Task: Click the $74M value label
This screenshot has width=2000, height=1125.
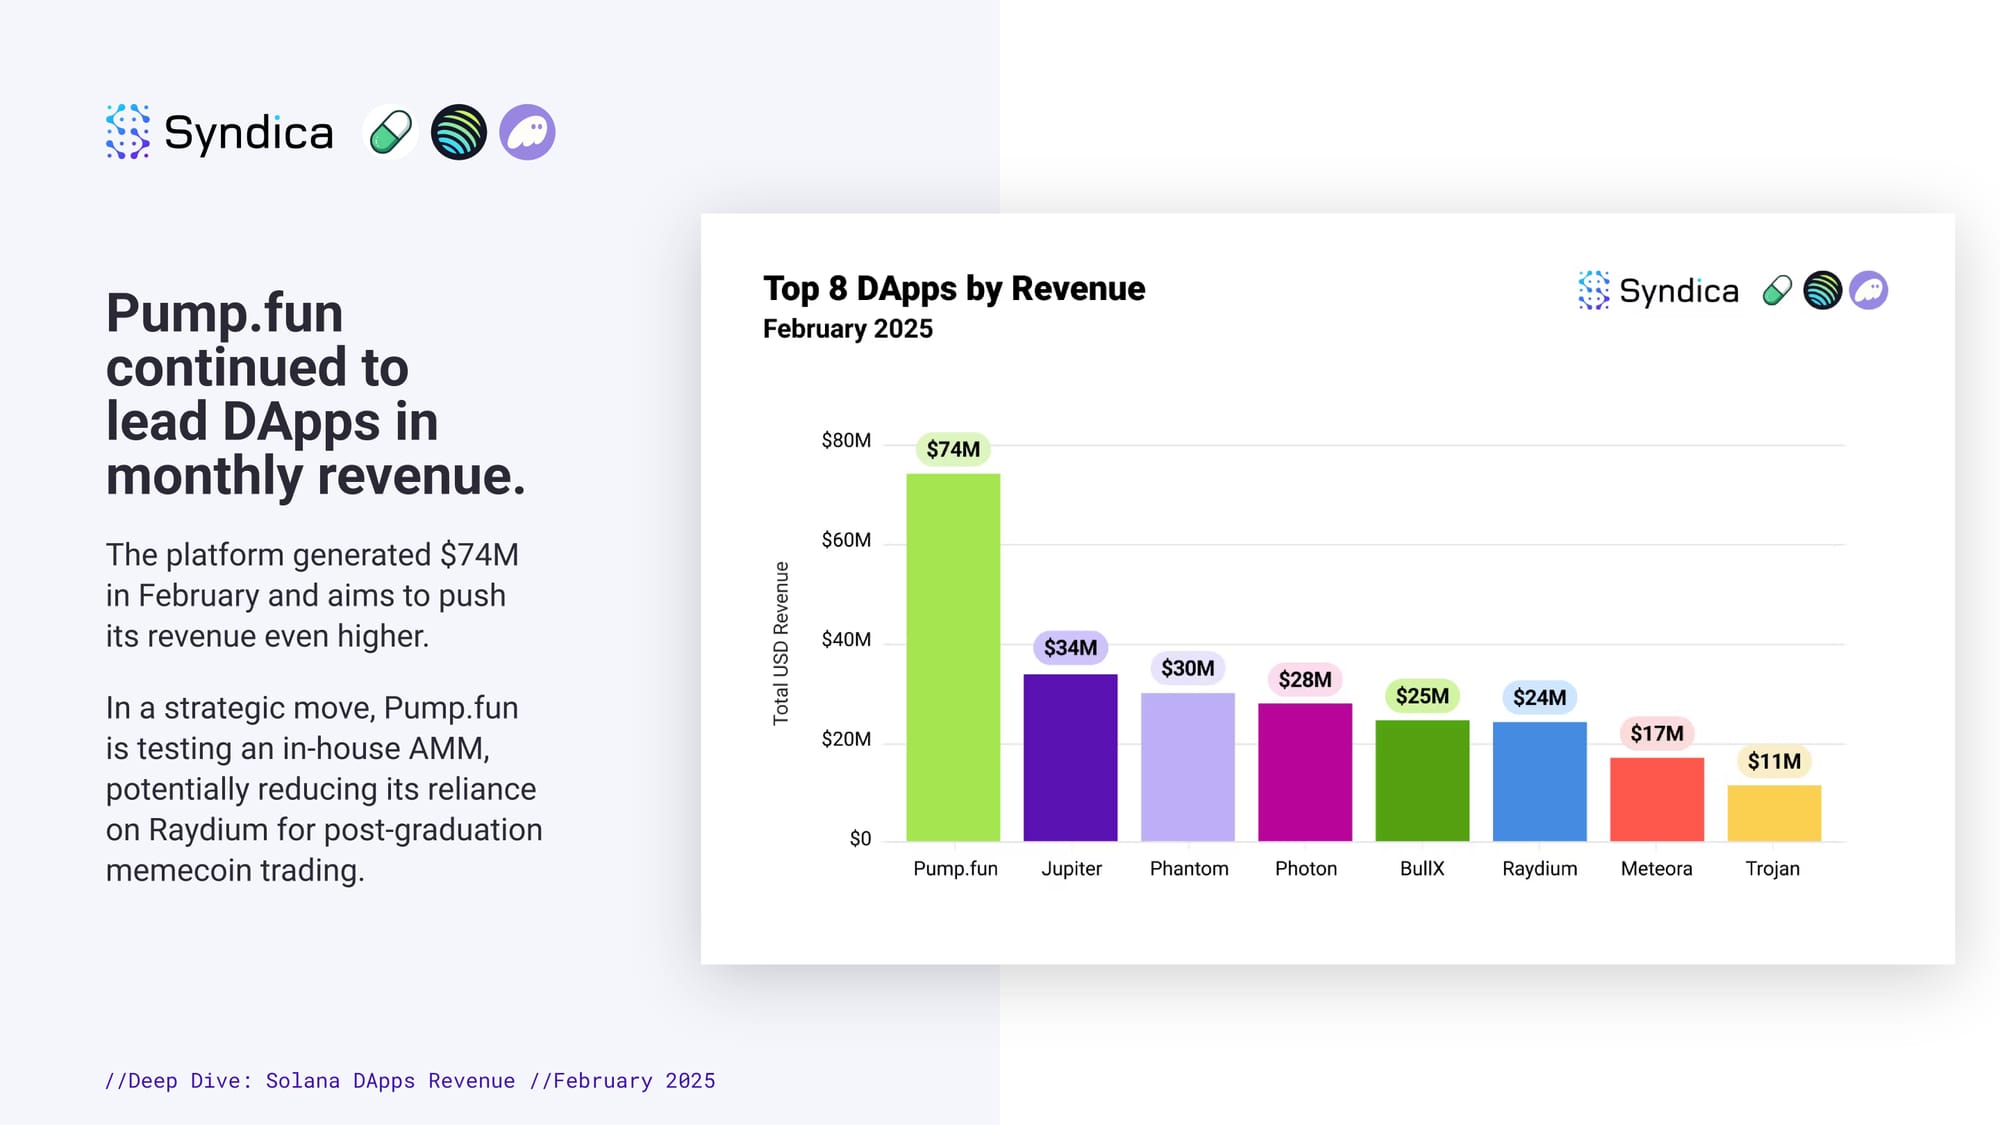Action: 953,449
